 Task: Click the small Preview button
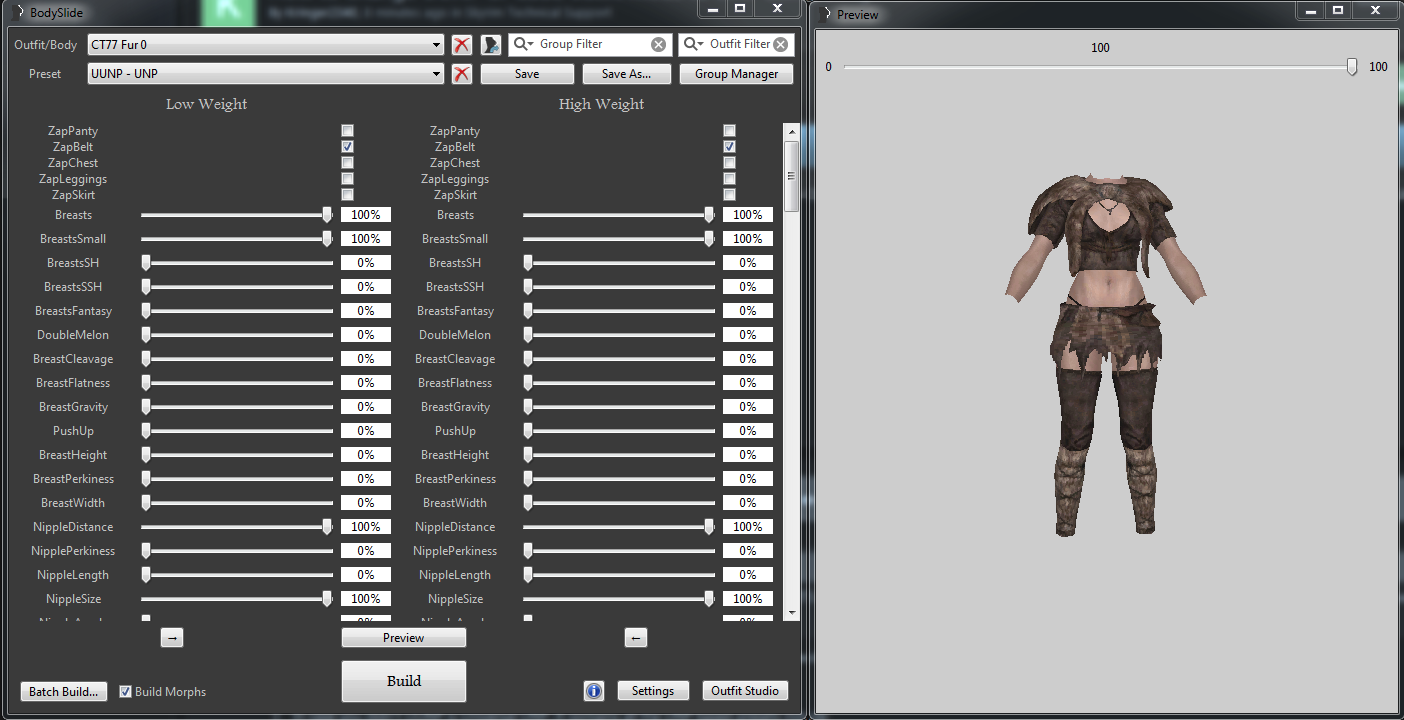[404, 638]
